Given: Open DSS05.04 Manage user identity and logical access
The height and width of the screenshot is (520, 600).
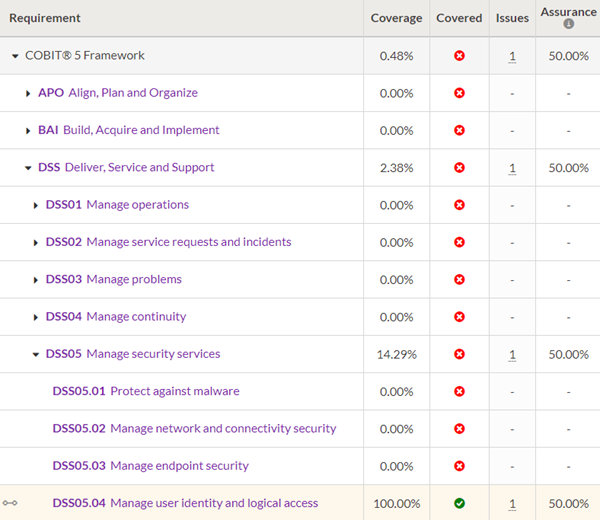Looking at the screenshot, I should click(x=185, y=503).
